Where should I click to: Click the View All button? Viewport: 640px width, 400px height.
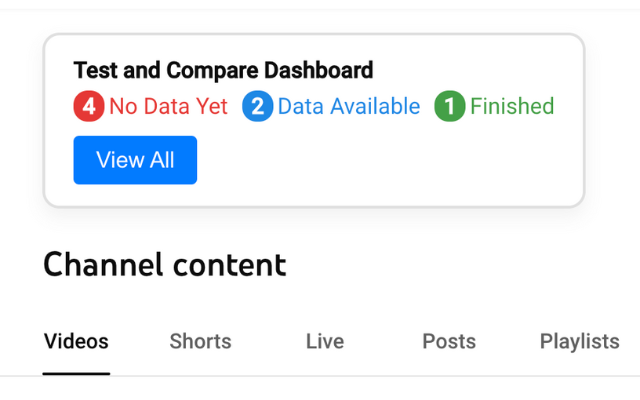135,160
